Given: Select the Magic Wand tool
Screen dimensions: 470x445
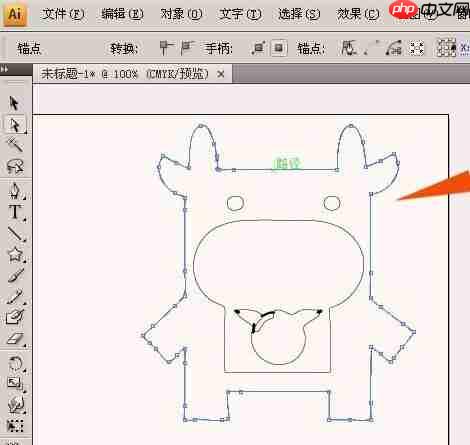Looking at the screenshot, I should (x=15, y=145).
